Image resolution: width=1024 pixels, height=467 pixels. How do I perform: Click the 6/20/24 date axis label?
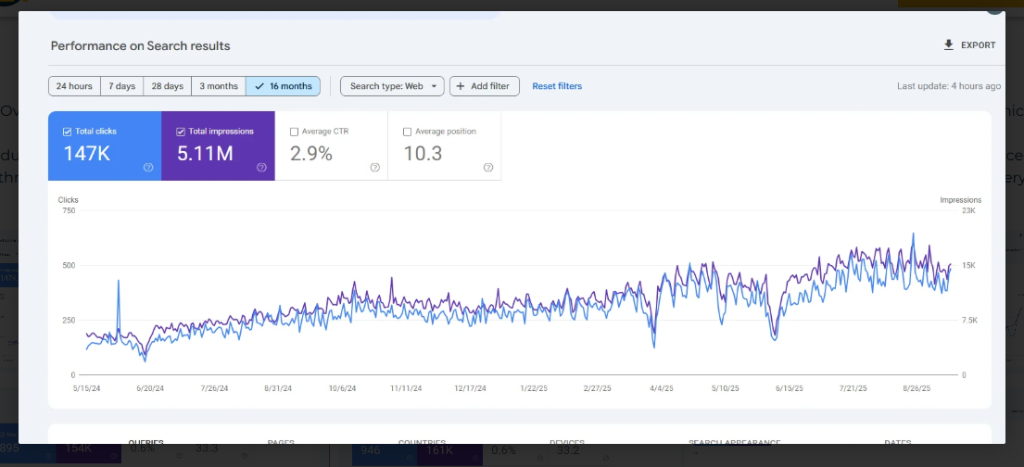pos(150,388)
